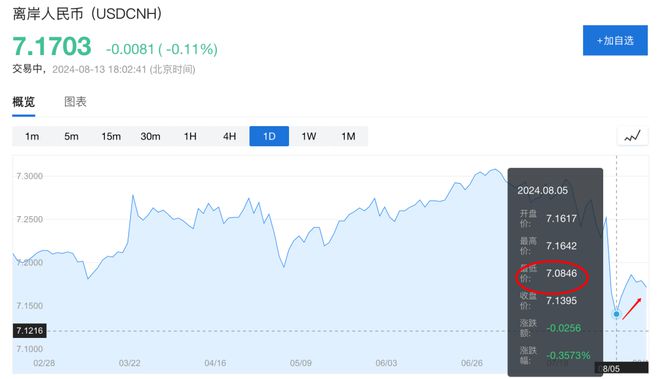Click the circled 7.0846 low price

(562, 273)
